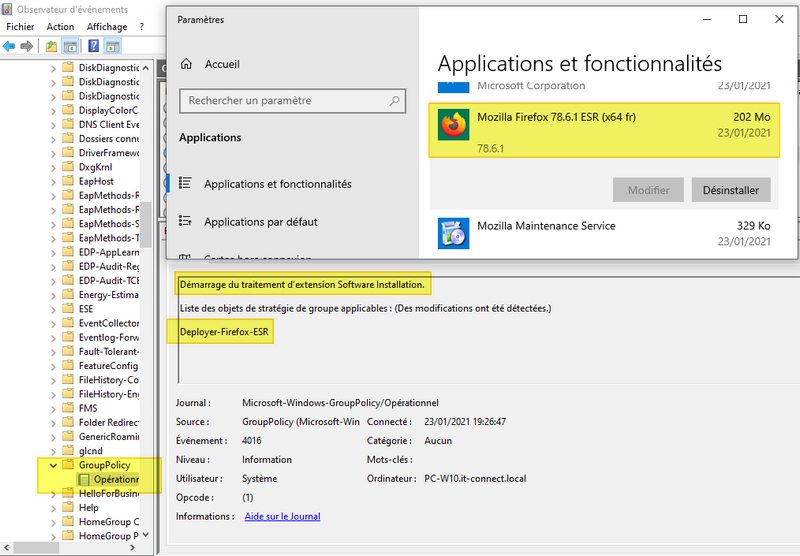This screenshot has height=556, width=800.
Task: Select Applications et fonctionnalités in sidebar
Action: coord(277,184)
